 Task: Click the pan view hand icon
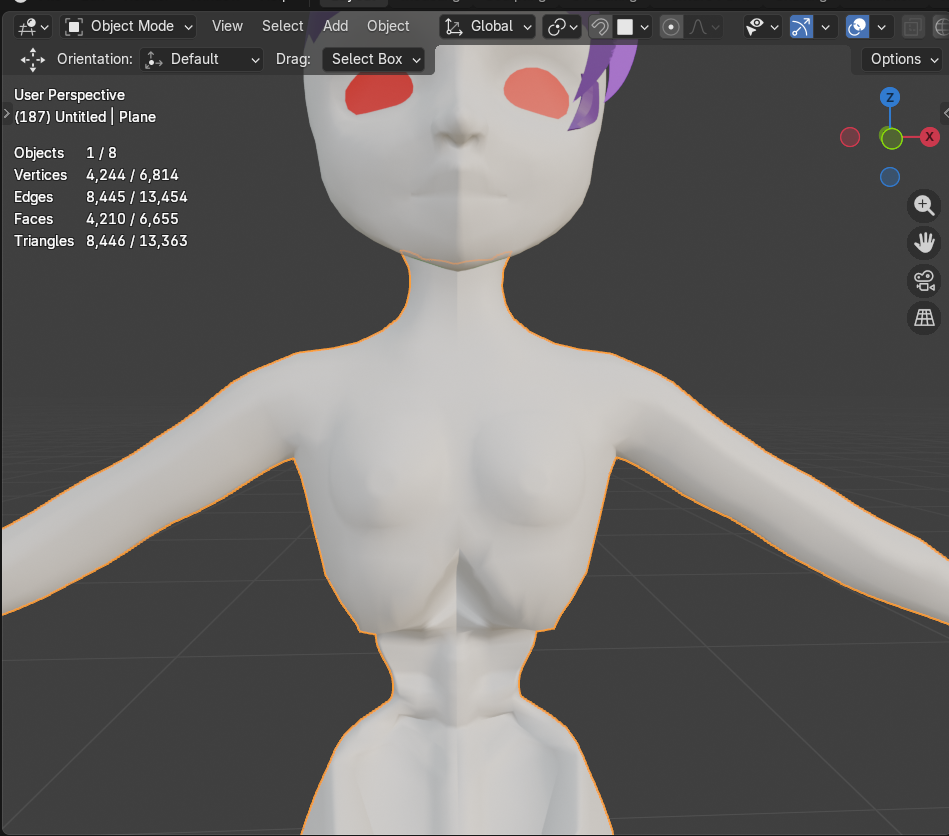click(924, 243)
